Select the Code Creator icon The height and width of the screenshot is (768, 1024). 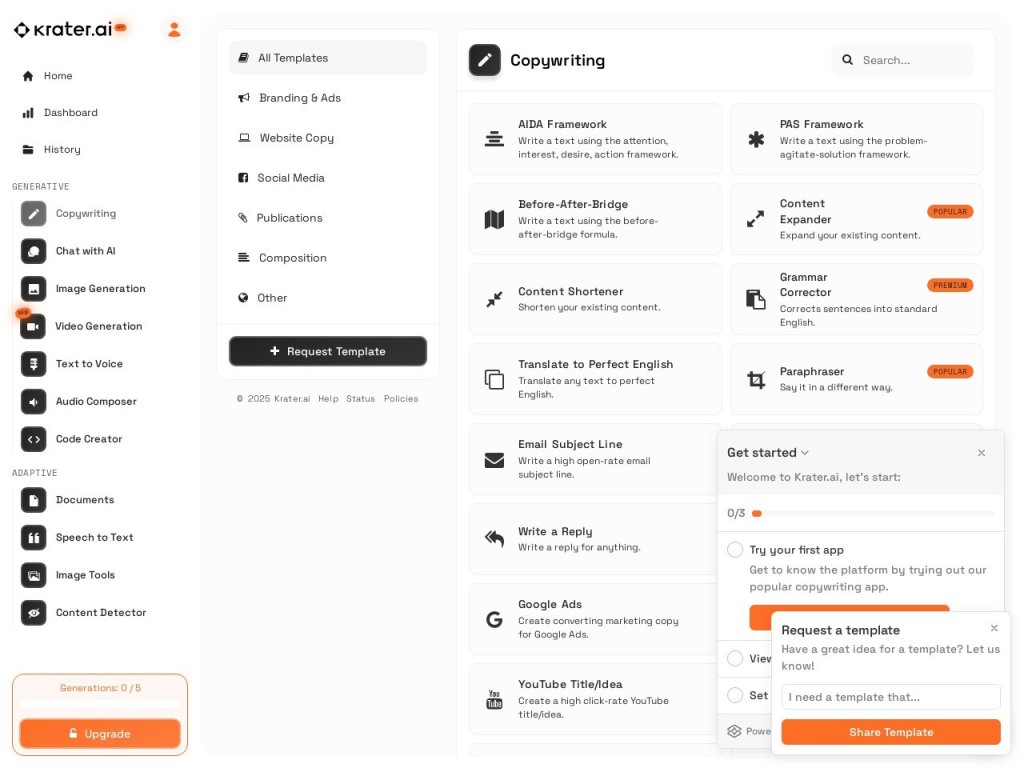[x=33, y=440]
